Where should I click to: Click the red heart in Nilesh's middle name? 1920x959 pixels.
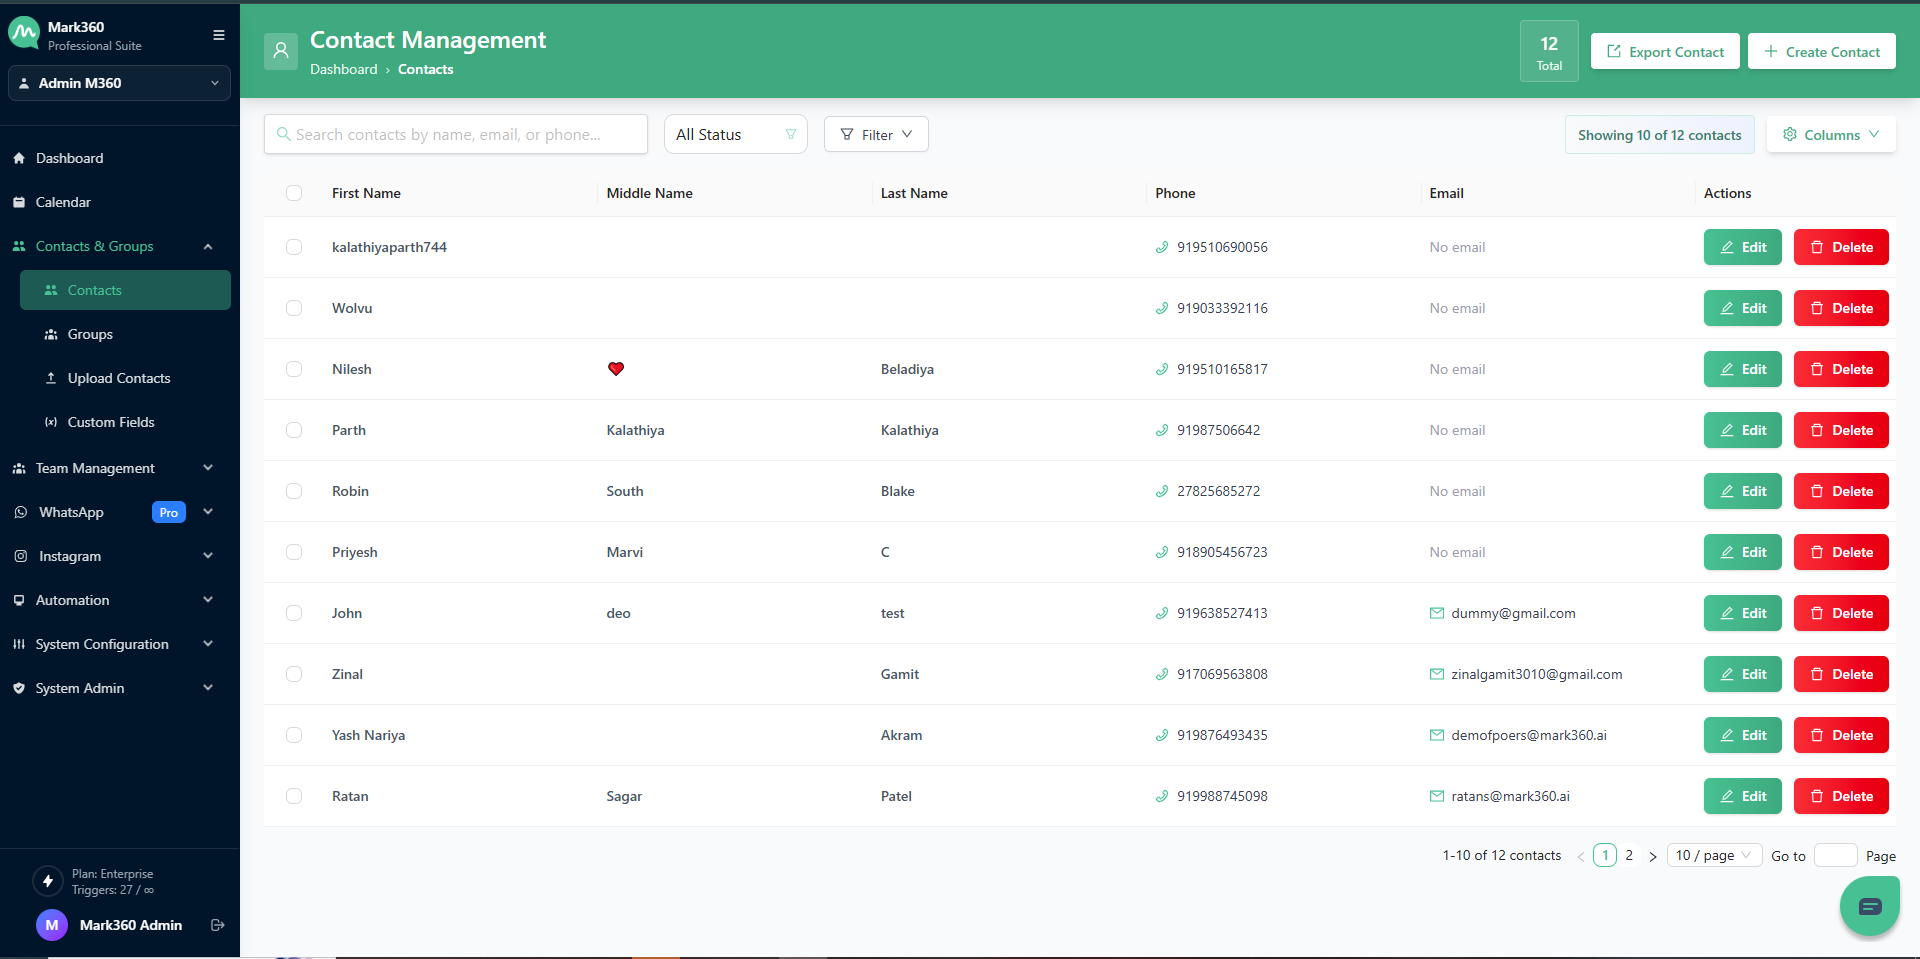616,369
